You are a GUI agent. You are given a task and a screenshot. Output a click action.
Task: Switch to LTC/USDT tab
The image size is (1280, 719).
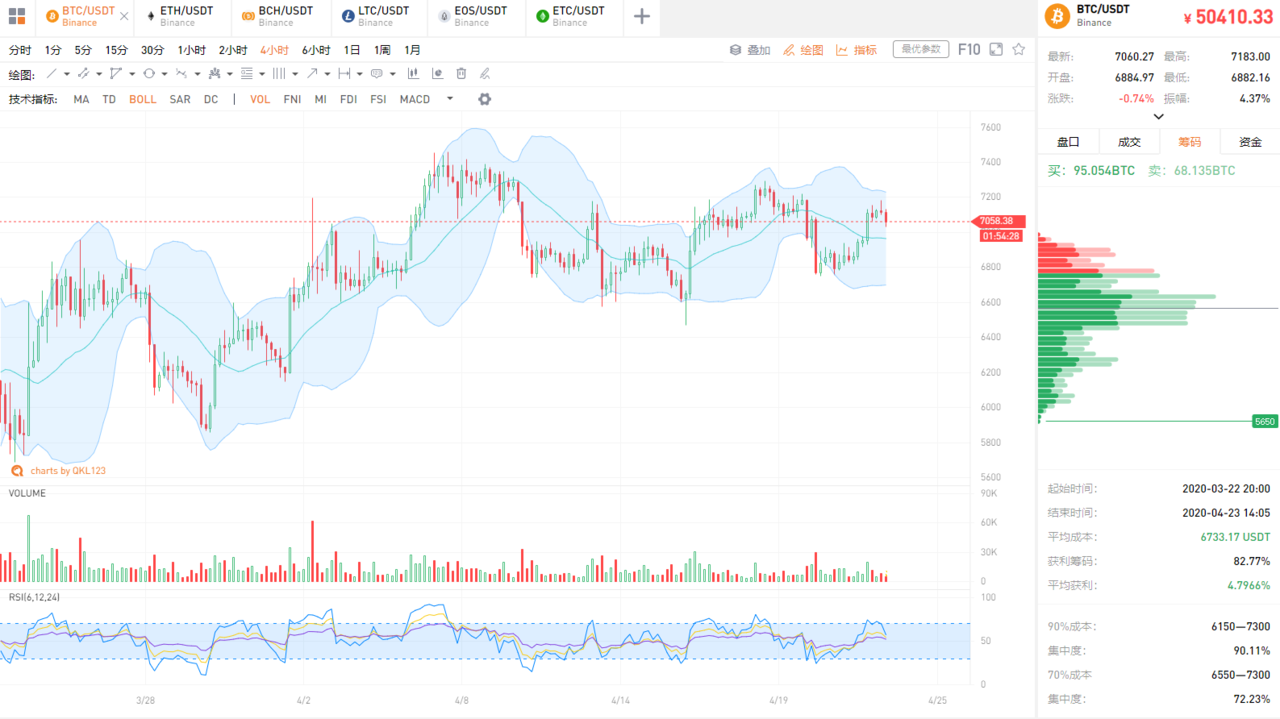(x=380, y=16)
